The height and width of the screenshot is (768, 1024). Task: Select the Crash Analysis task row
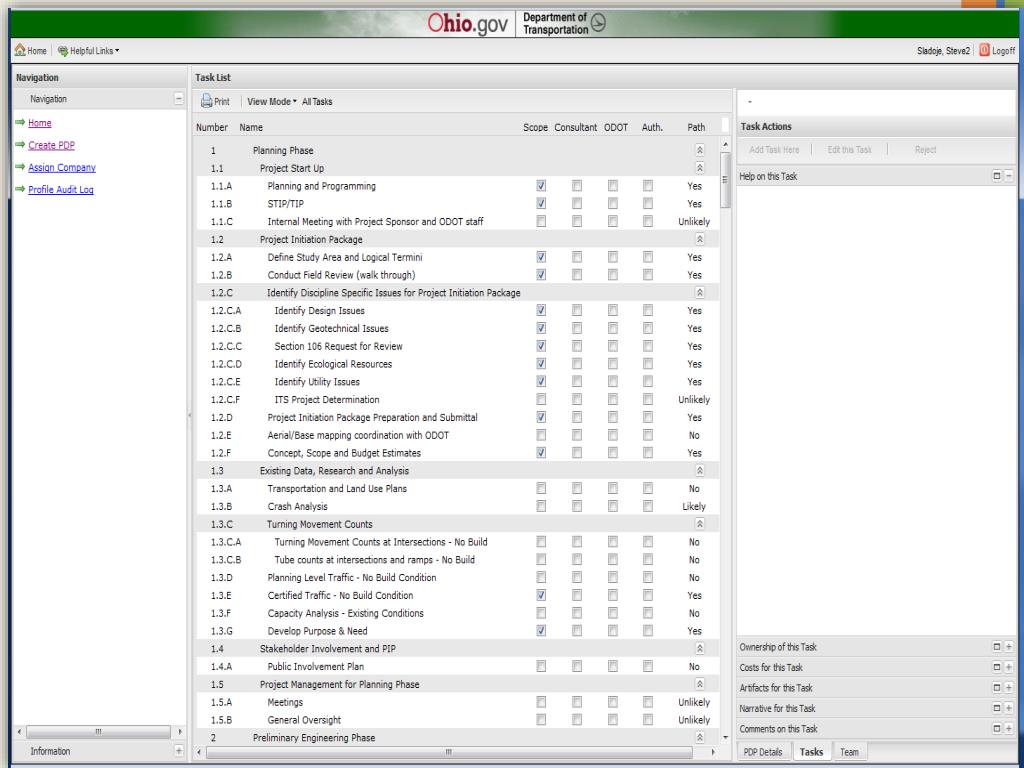click(x=457, y=506)
